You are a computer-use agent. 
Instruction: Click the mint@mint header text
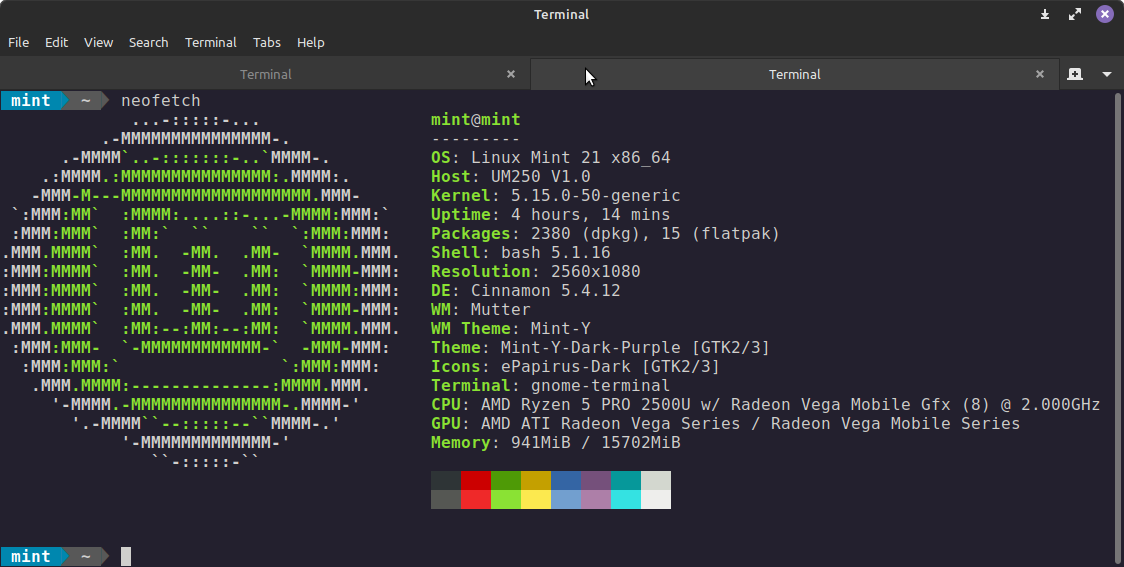click(476, 120)
